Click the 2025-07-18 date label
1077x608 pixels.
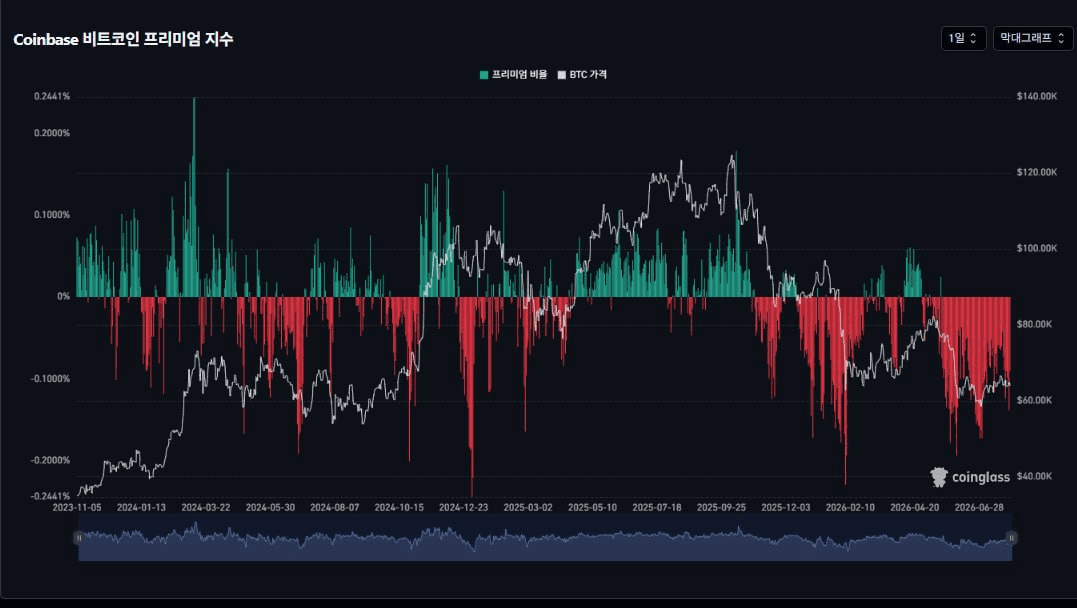click(657, 507)
